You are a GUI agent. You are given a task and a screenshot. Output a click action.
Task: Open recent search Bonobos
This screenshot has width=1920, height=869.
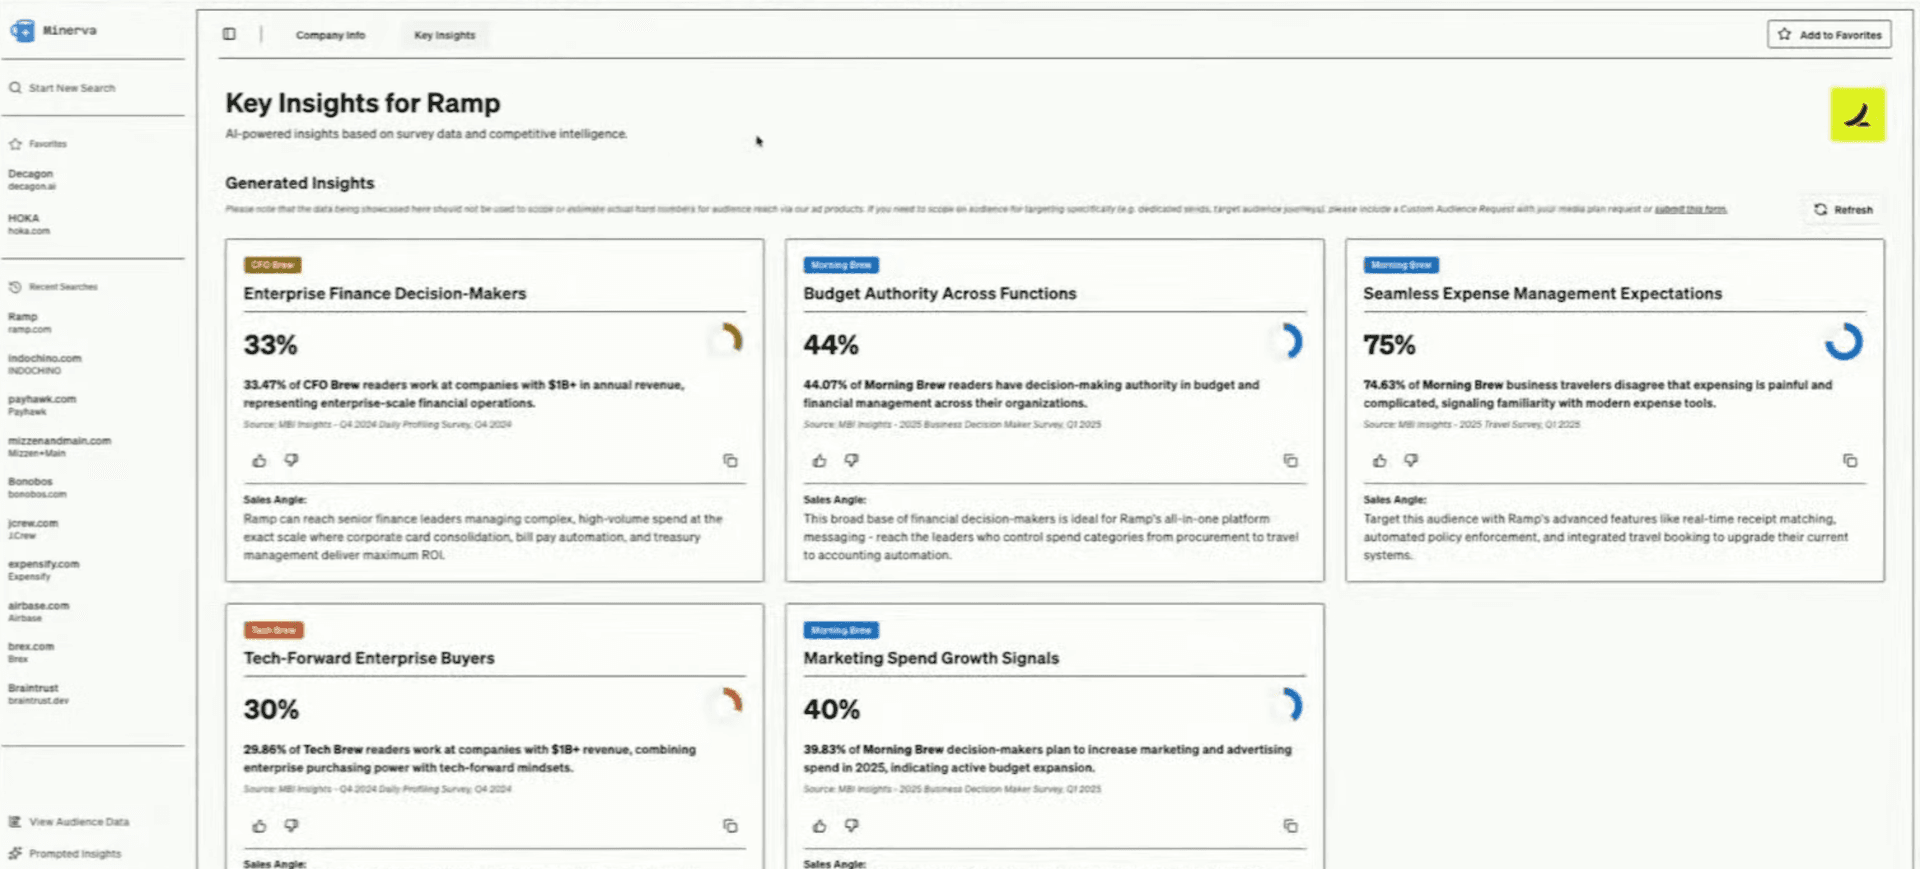click(x=37, y=488)
